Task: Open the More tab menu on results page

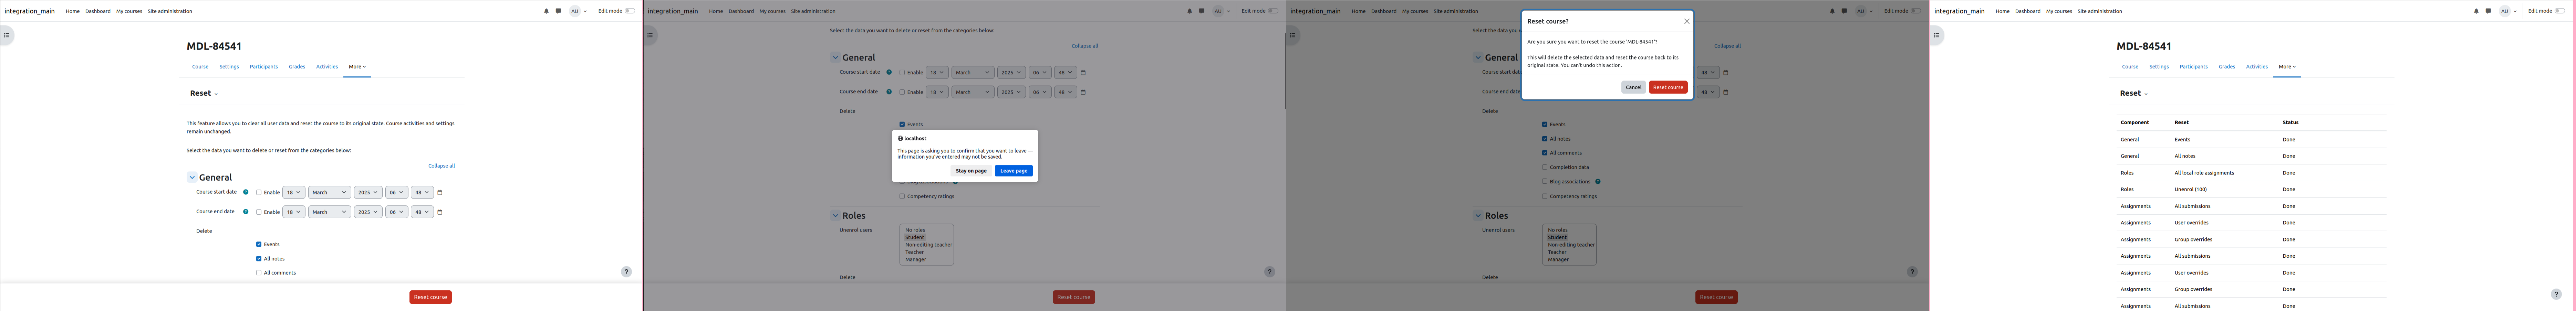Action: point(2287,67)
